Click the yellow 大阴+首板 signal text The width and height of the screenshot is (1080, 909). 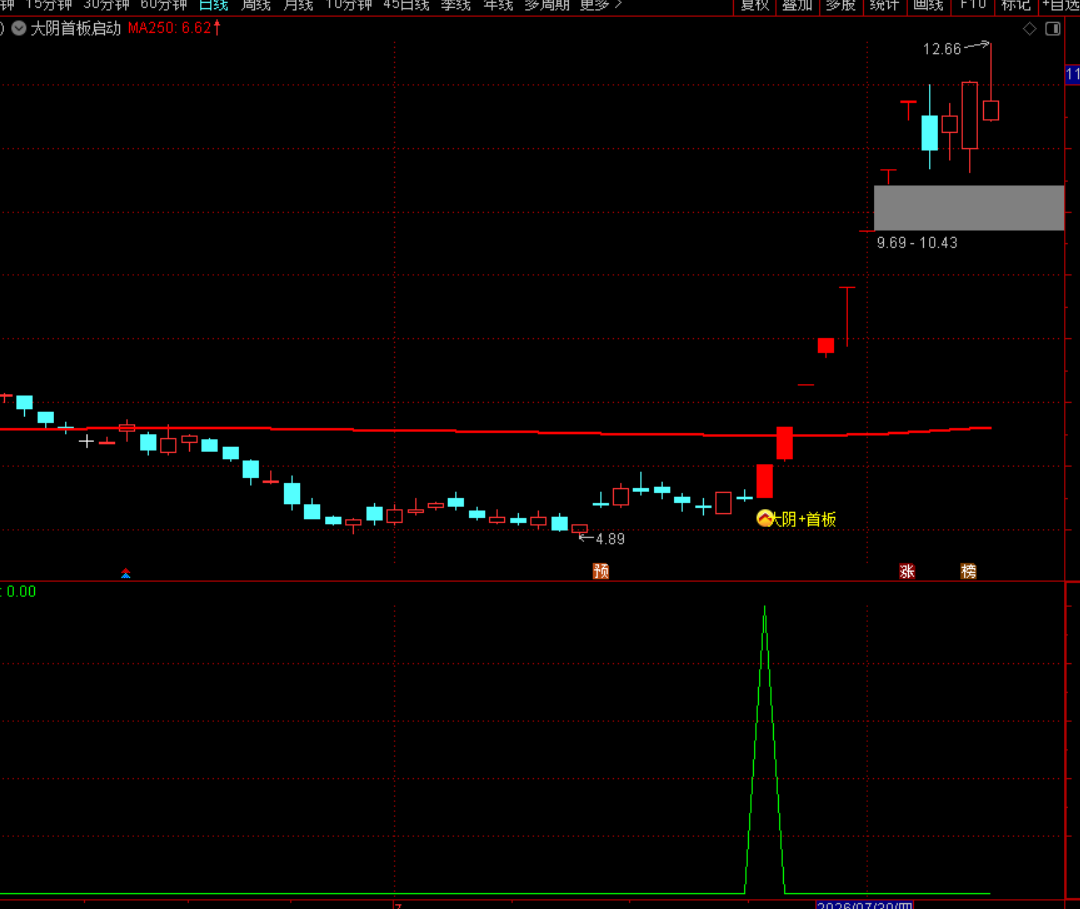click(804, 519)
